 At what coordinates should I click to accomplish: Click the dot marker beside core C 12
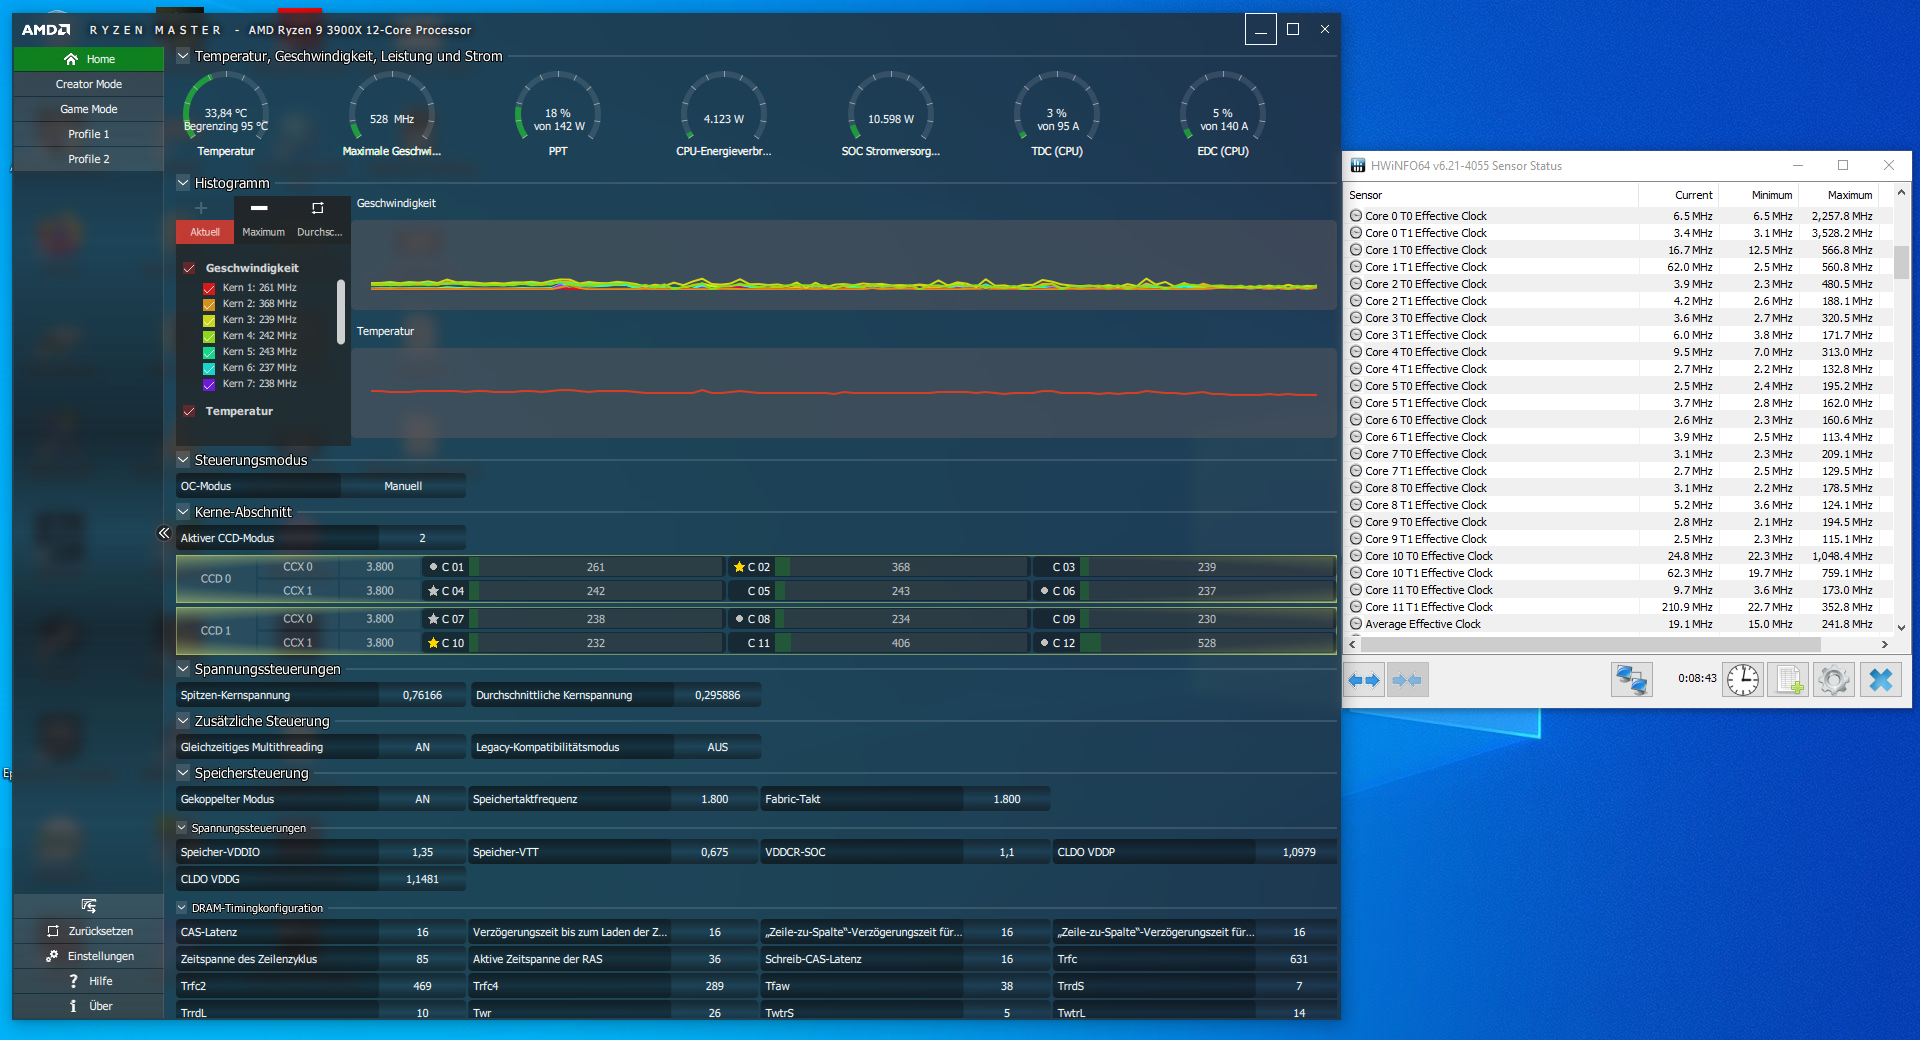coord(1044,643)
